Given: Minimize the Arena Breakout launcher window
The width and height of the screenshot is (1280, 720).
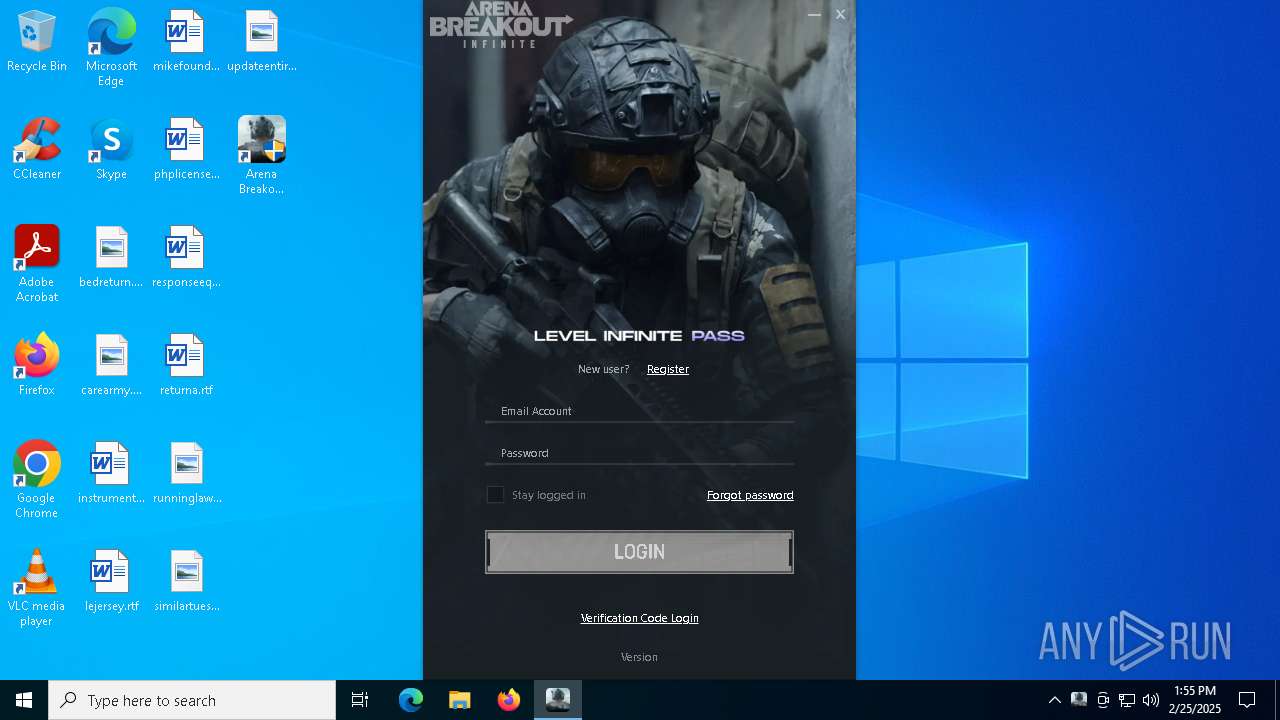Looking at the screenshot, I should [814, 14].
